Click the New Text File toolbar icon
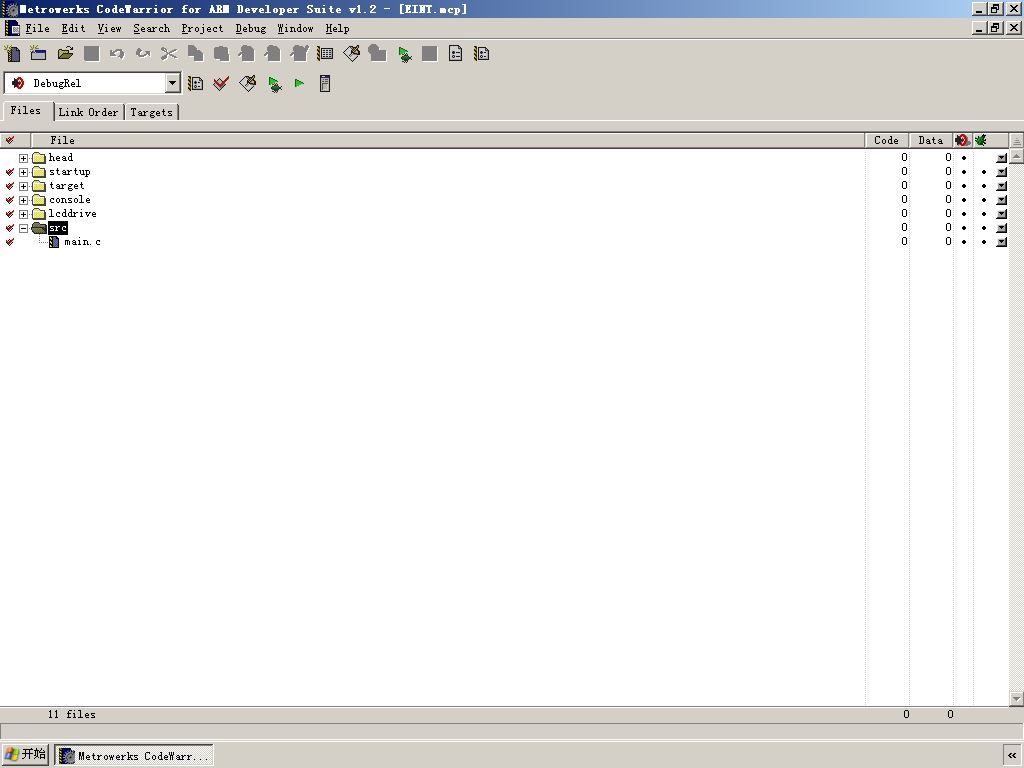Image resolution: width=1024 pixels, height=768 pixels. [12, 53]
